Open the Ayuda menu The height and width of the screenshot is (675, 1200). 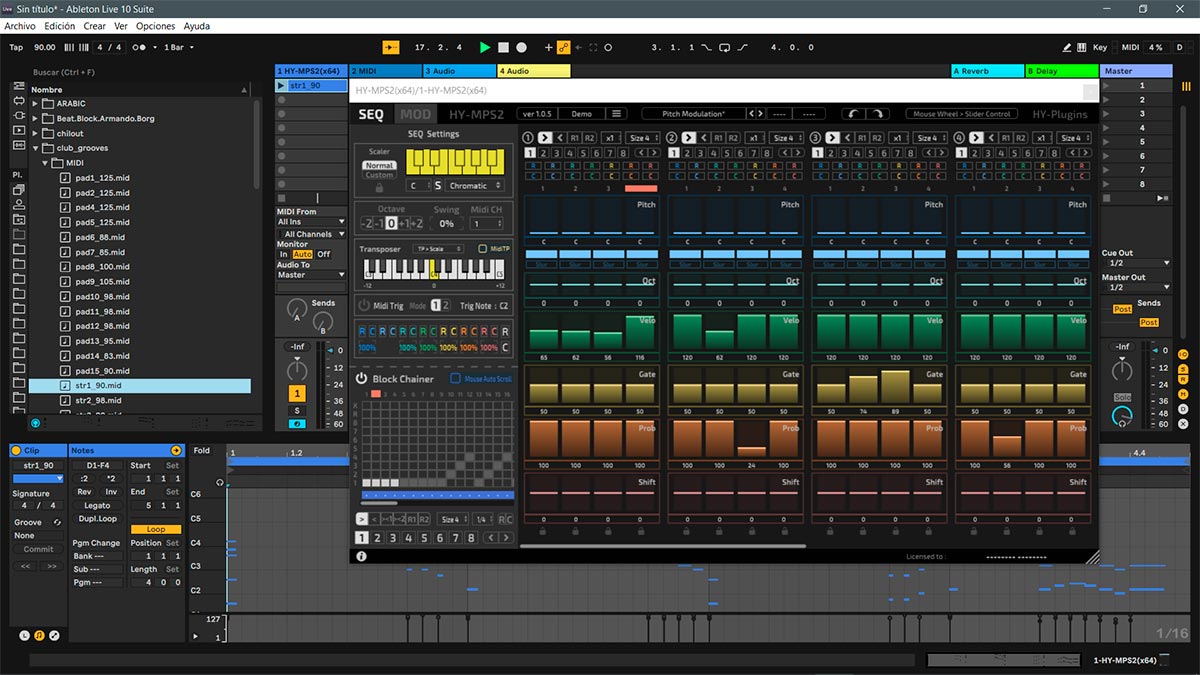click(x=197, y=26)
